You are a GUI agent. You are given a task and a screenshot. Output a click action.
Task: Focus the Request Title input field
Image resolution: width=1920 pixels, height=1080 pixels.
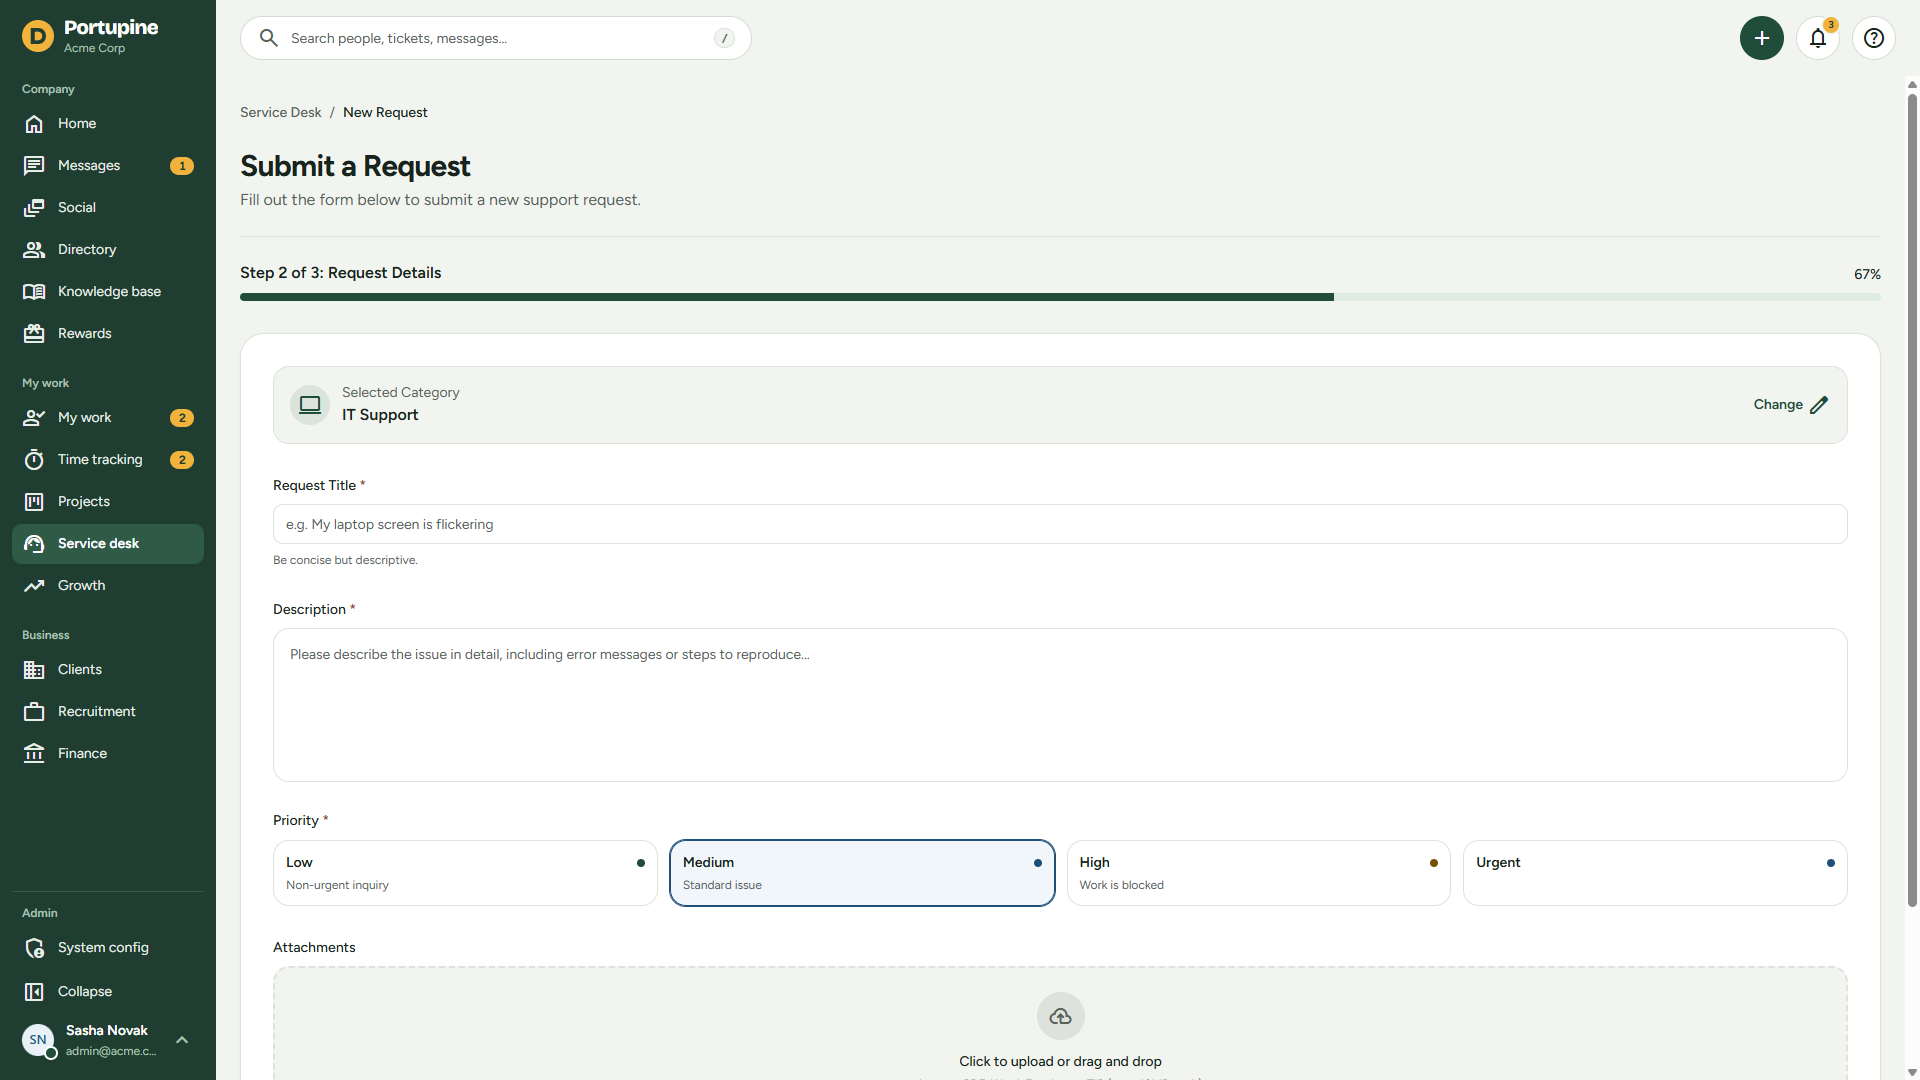(x=1060, y=524)
